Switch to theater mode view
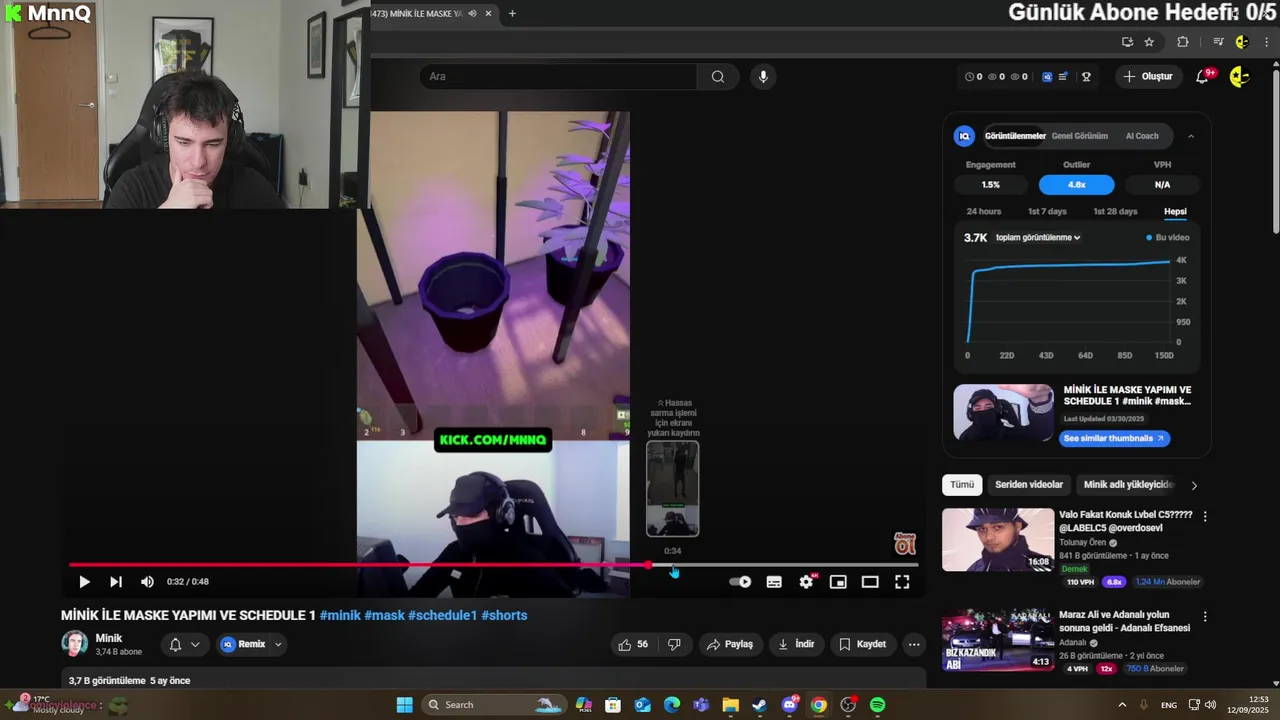1280x720 pixels. [870, 582]
